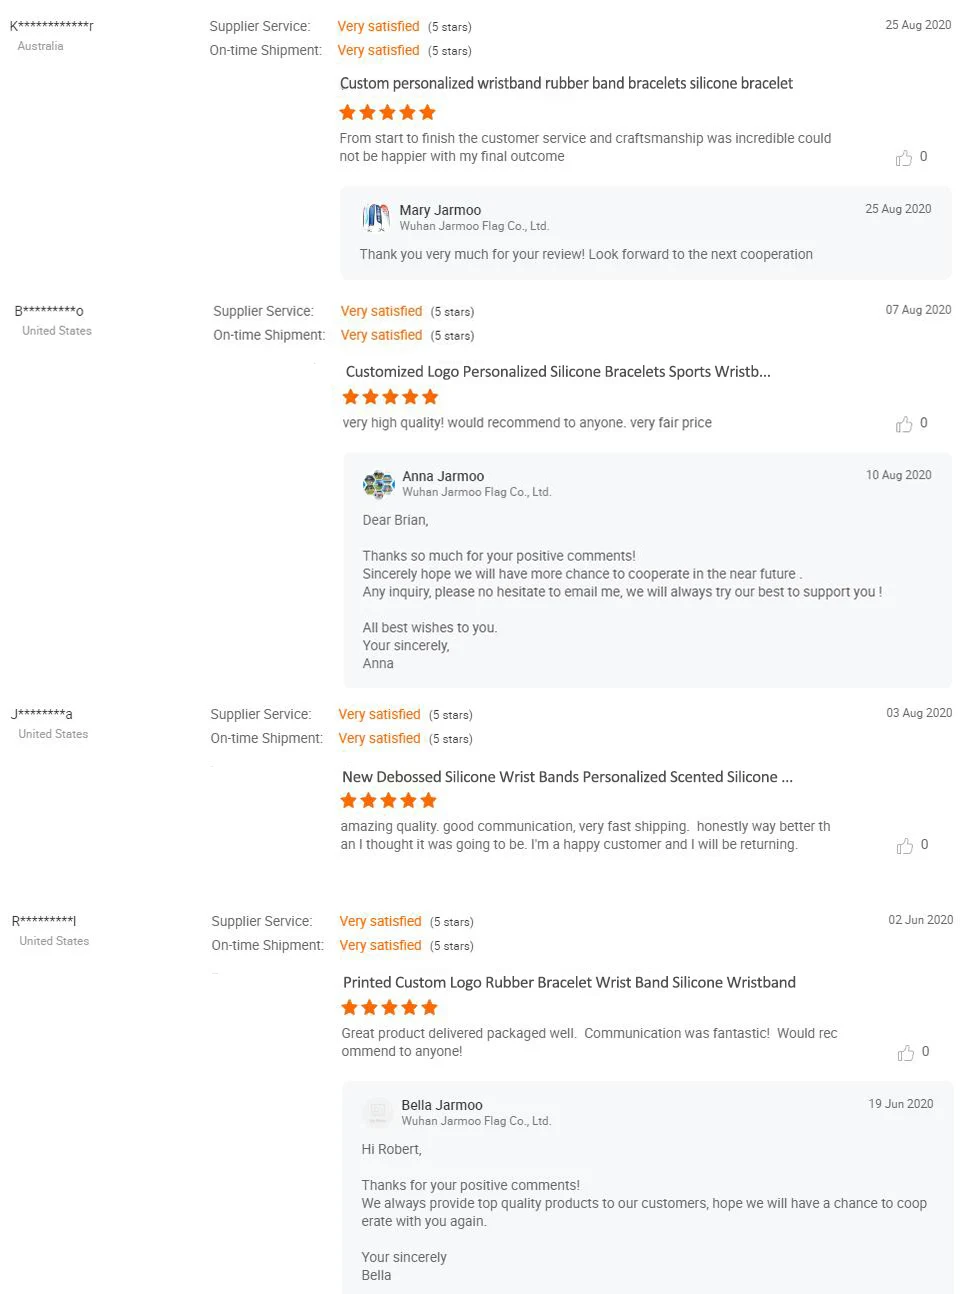The height and width of the screenshot is (1294, 960).
Task: Click Anna Jarmoo's profile avatar
Action: click(x=379, y=484)
